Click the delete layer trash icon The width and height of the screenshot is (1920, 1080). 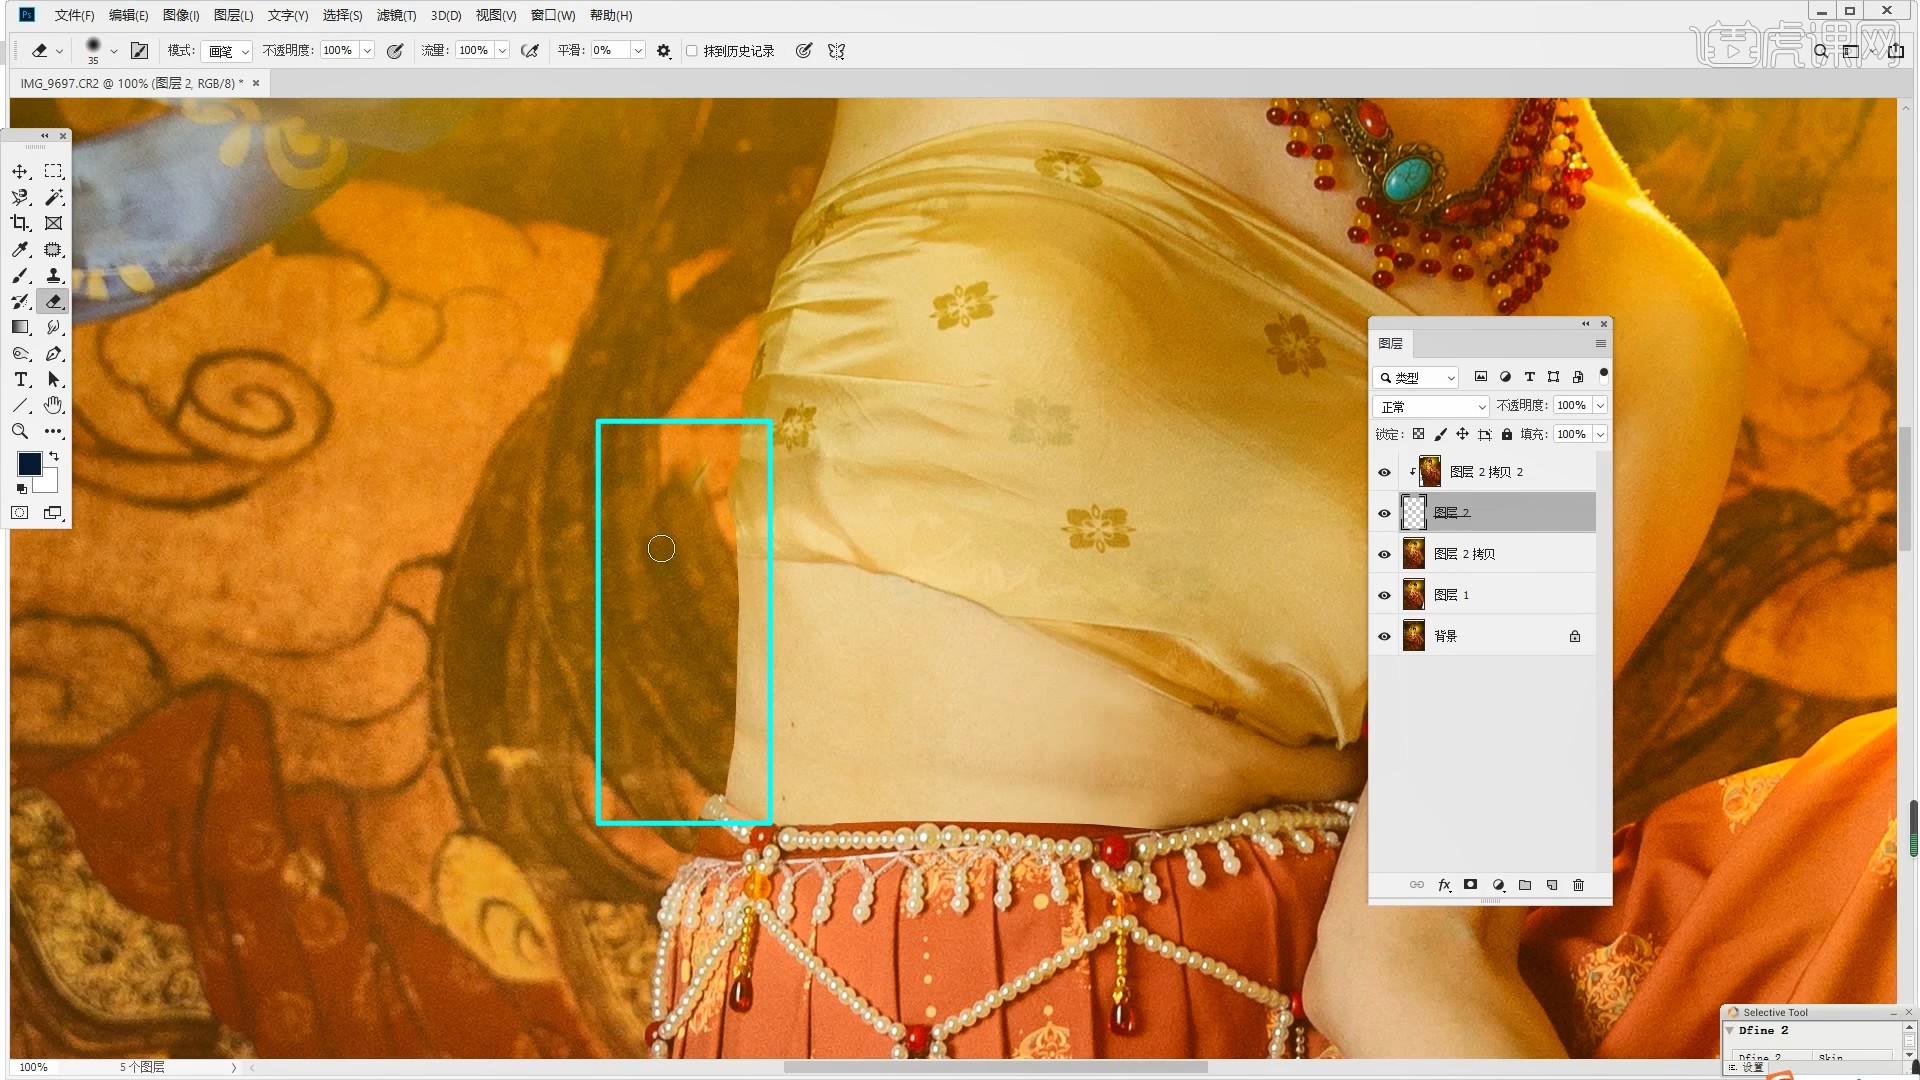[1578, 885]
